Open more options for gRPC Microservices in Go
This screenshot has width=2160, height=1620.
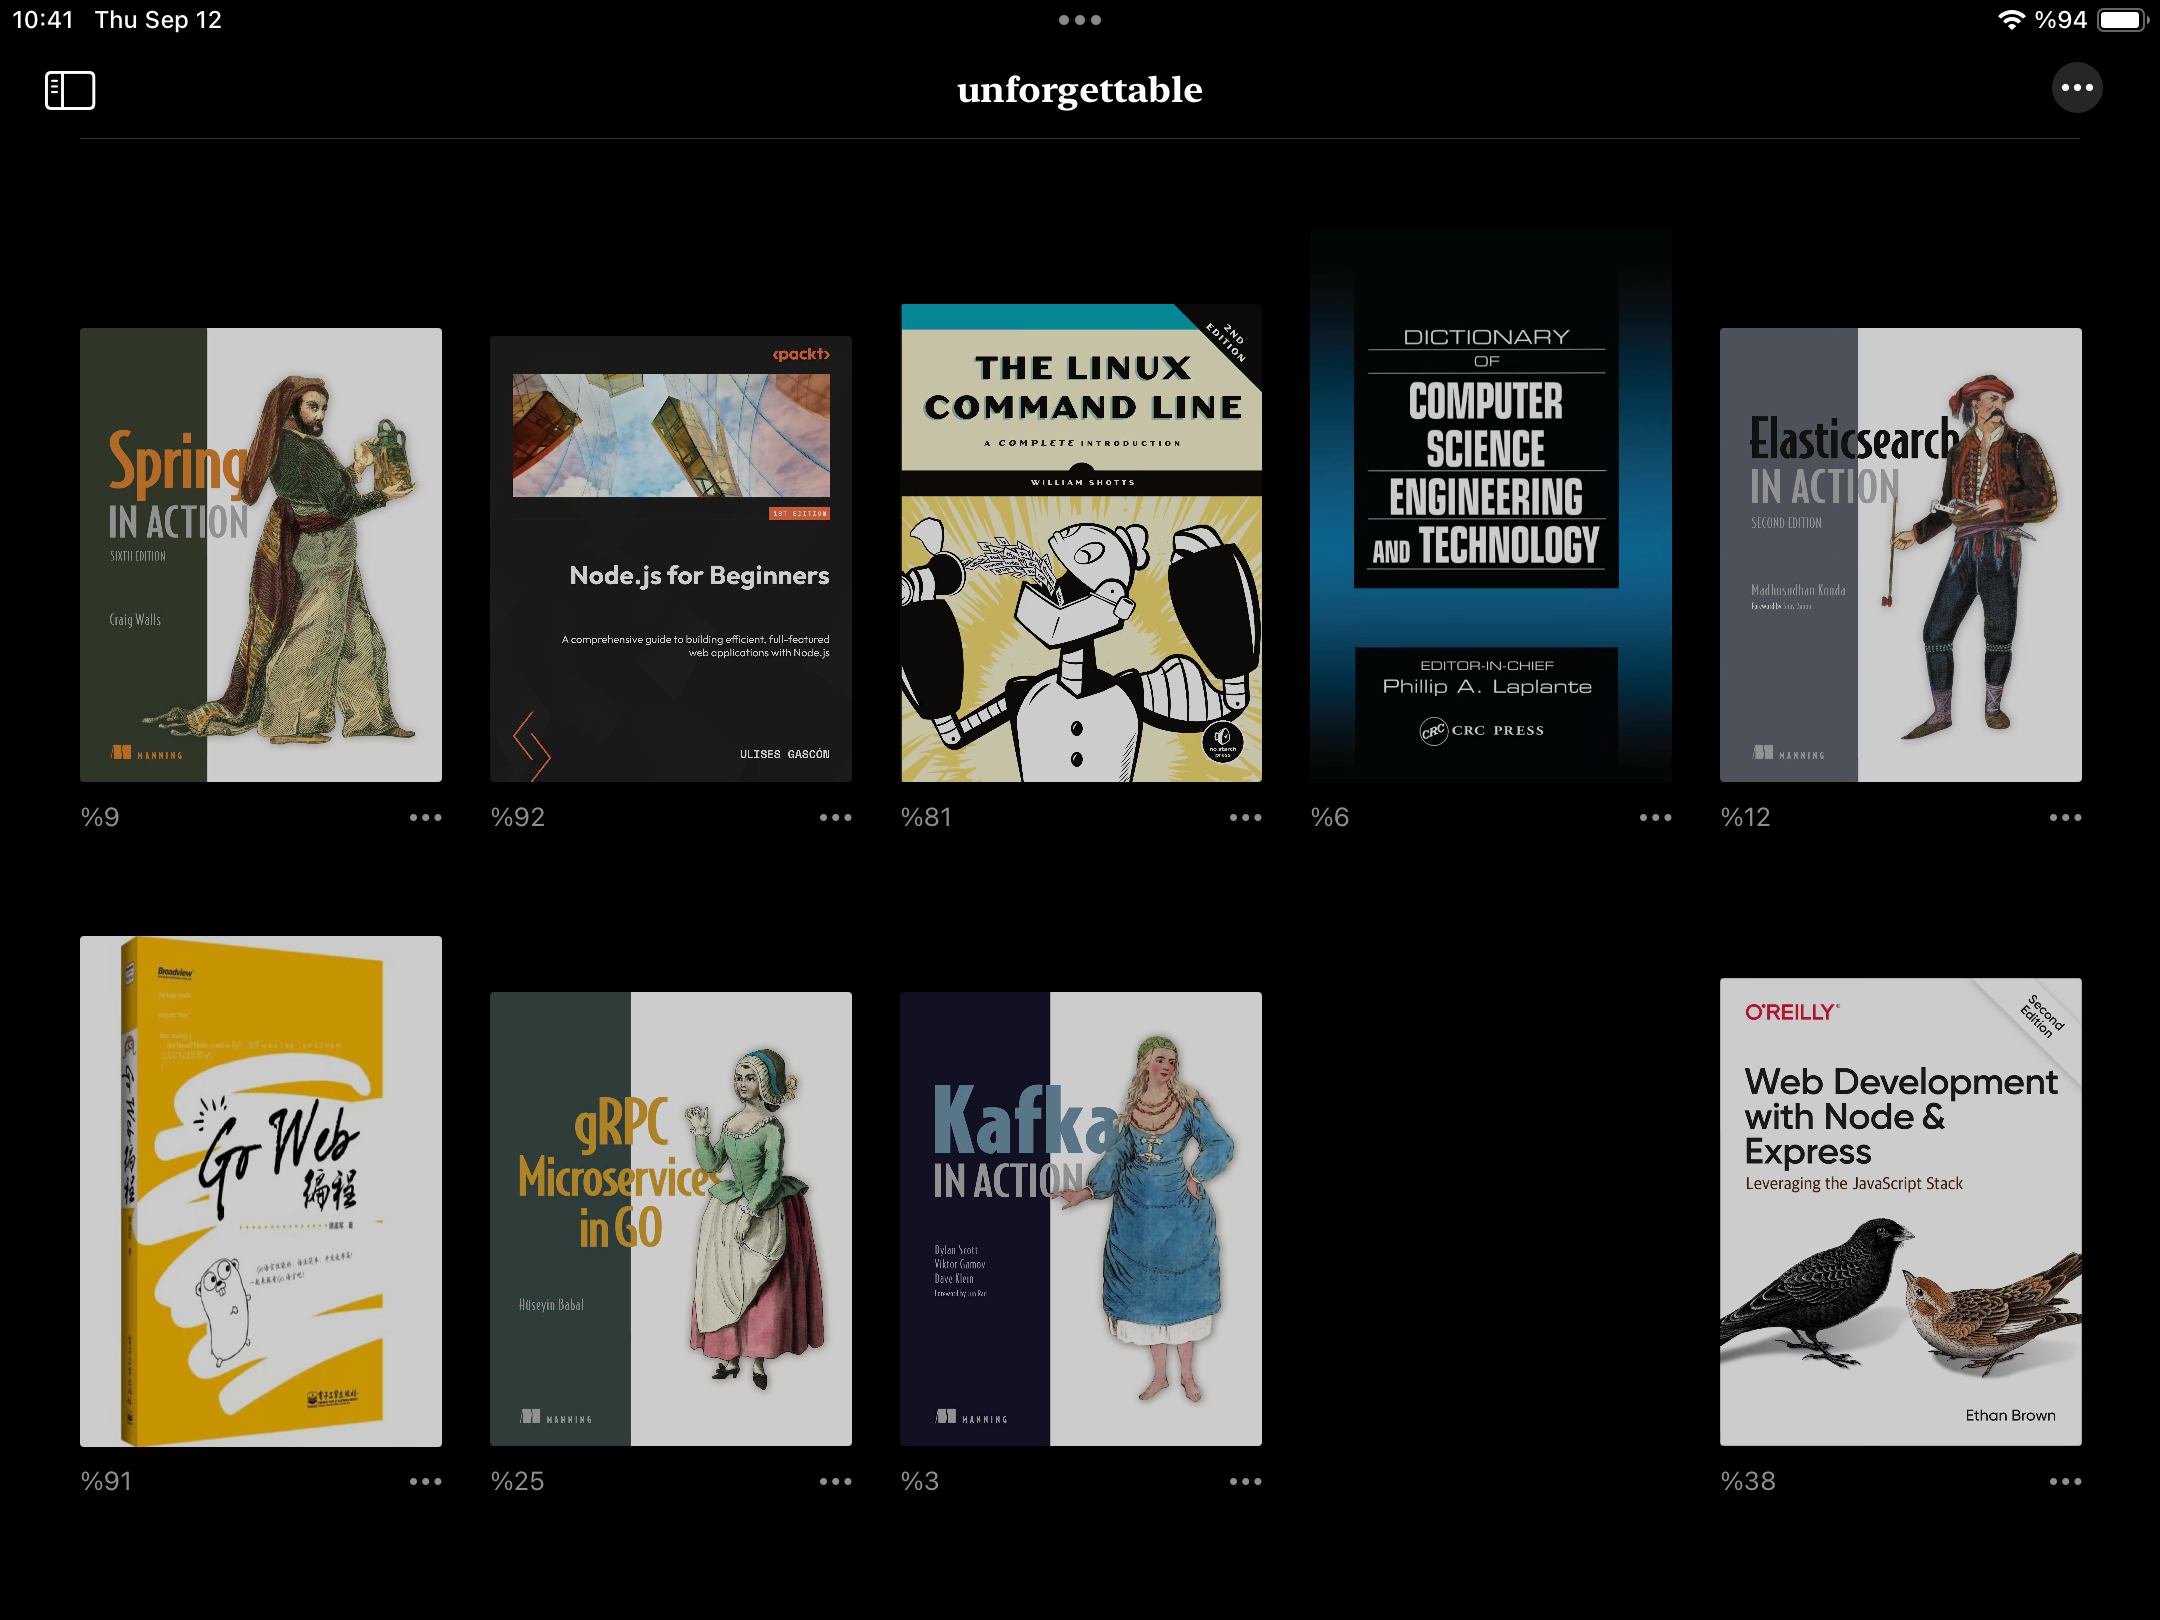[x=835, y=1482]
